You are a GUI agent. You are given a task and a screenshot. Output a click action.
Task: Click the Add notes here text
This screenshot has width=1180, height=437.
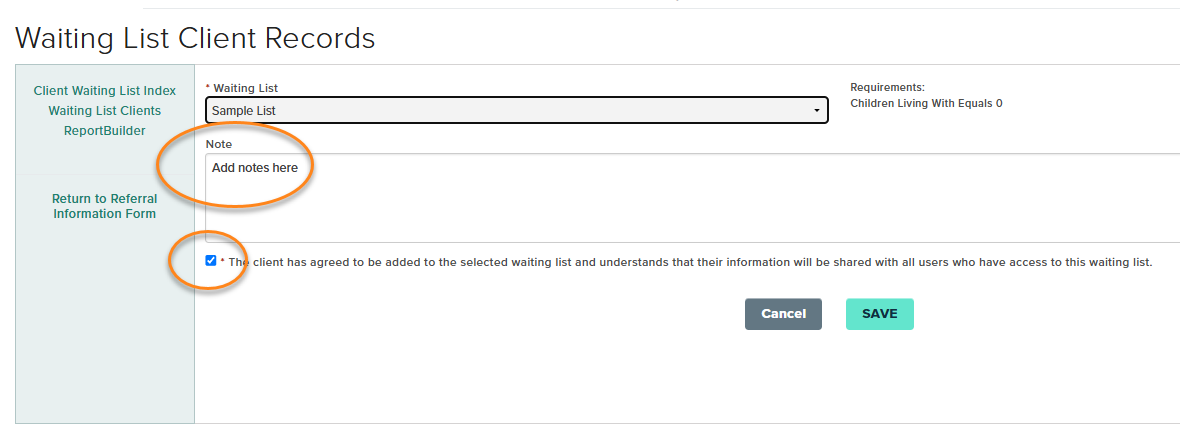[255, 168]
